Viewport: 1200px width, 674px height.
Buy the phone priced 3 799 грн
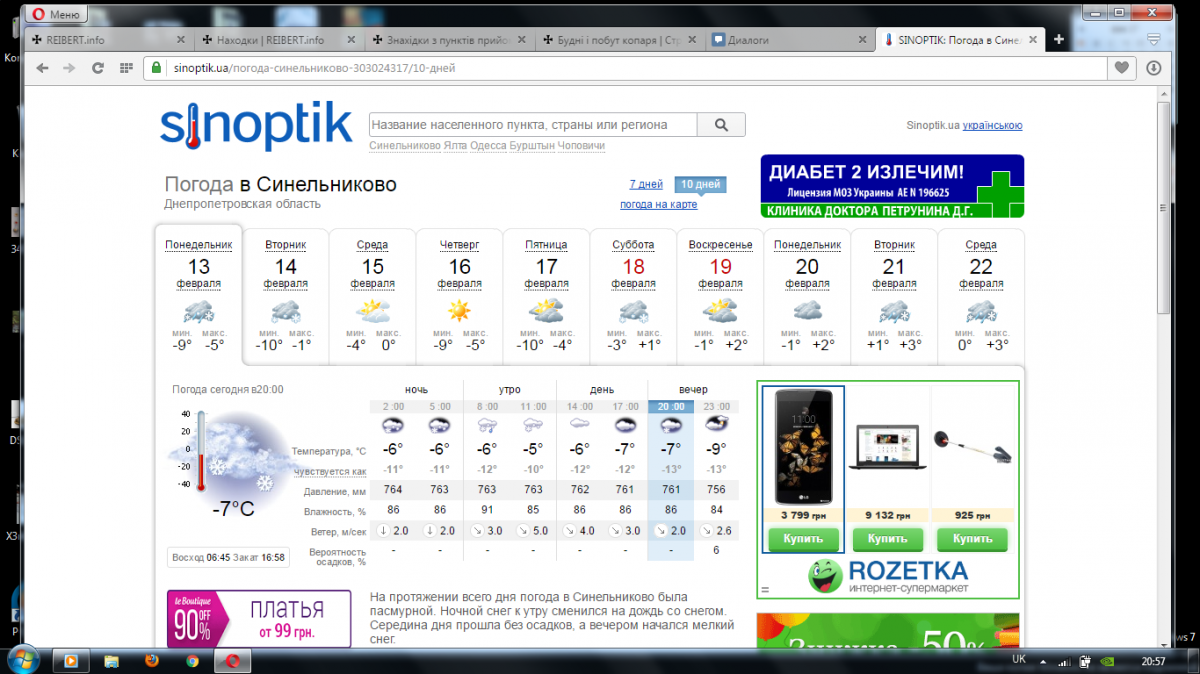[803, 538]
